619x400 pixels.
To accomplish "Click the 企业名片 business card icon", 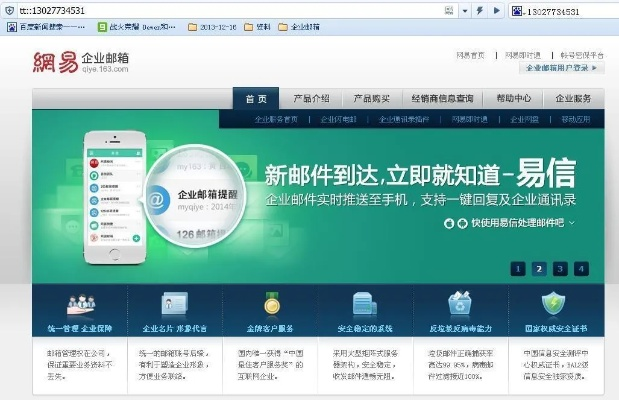I will (x=173, y=303).
